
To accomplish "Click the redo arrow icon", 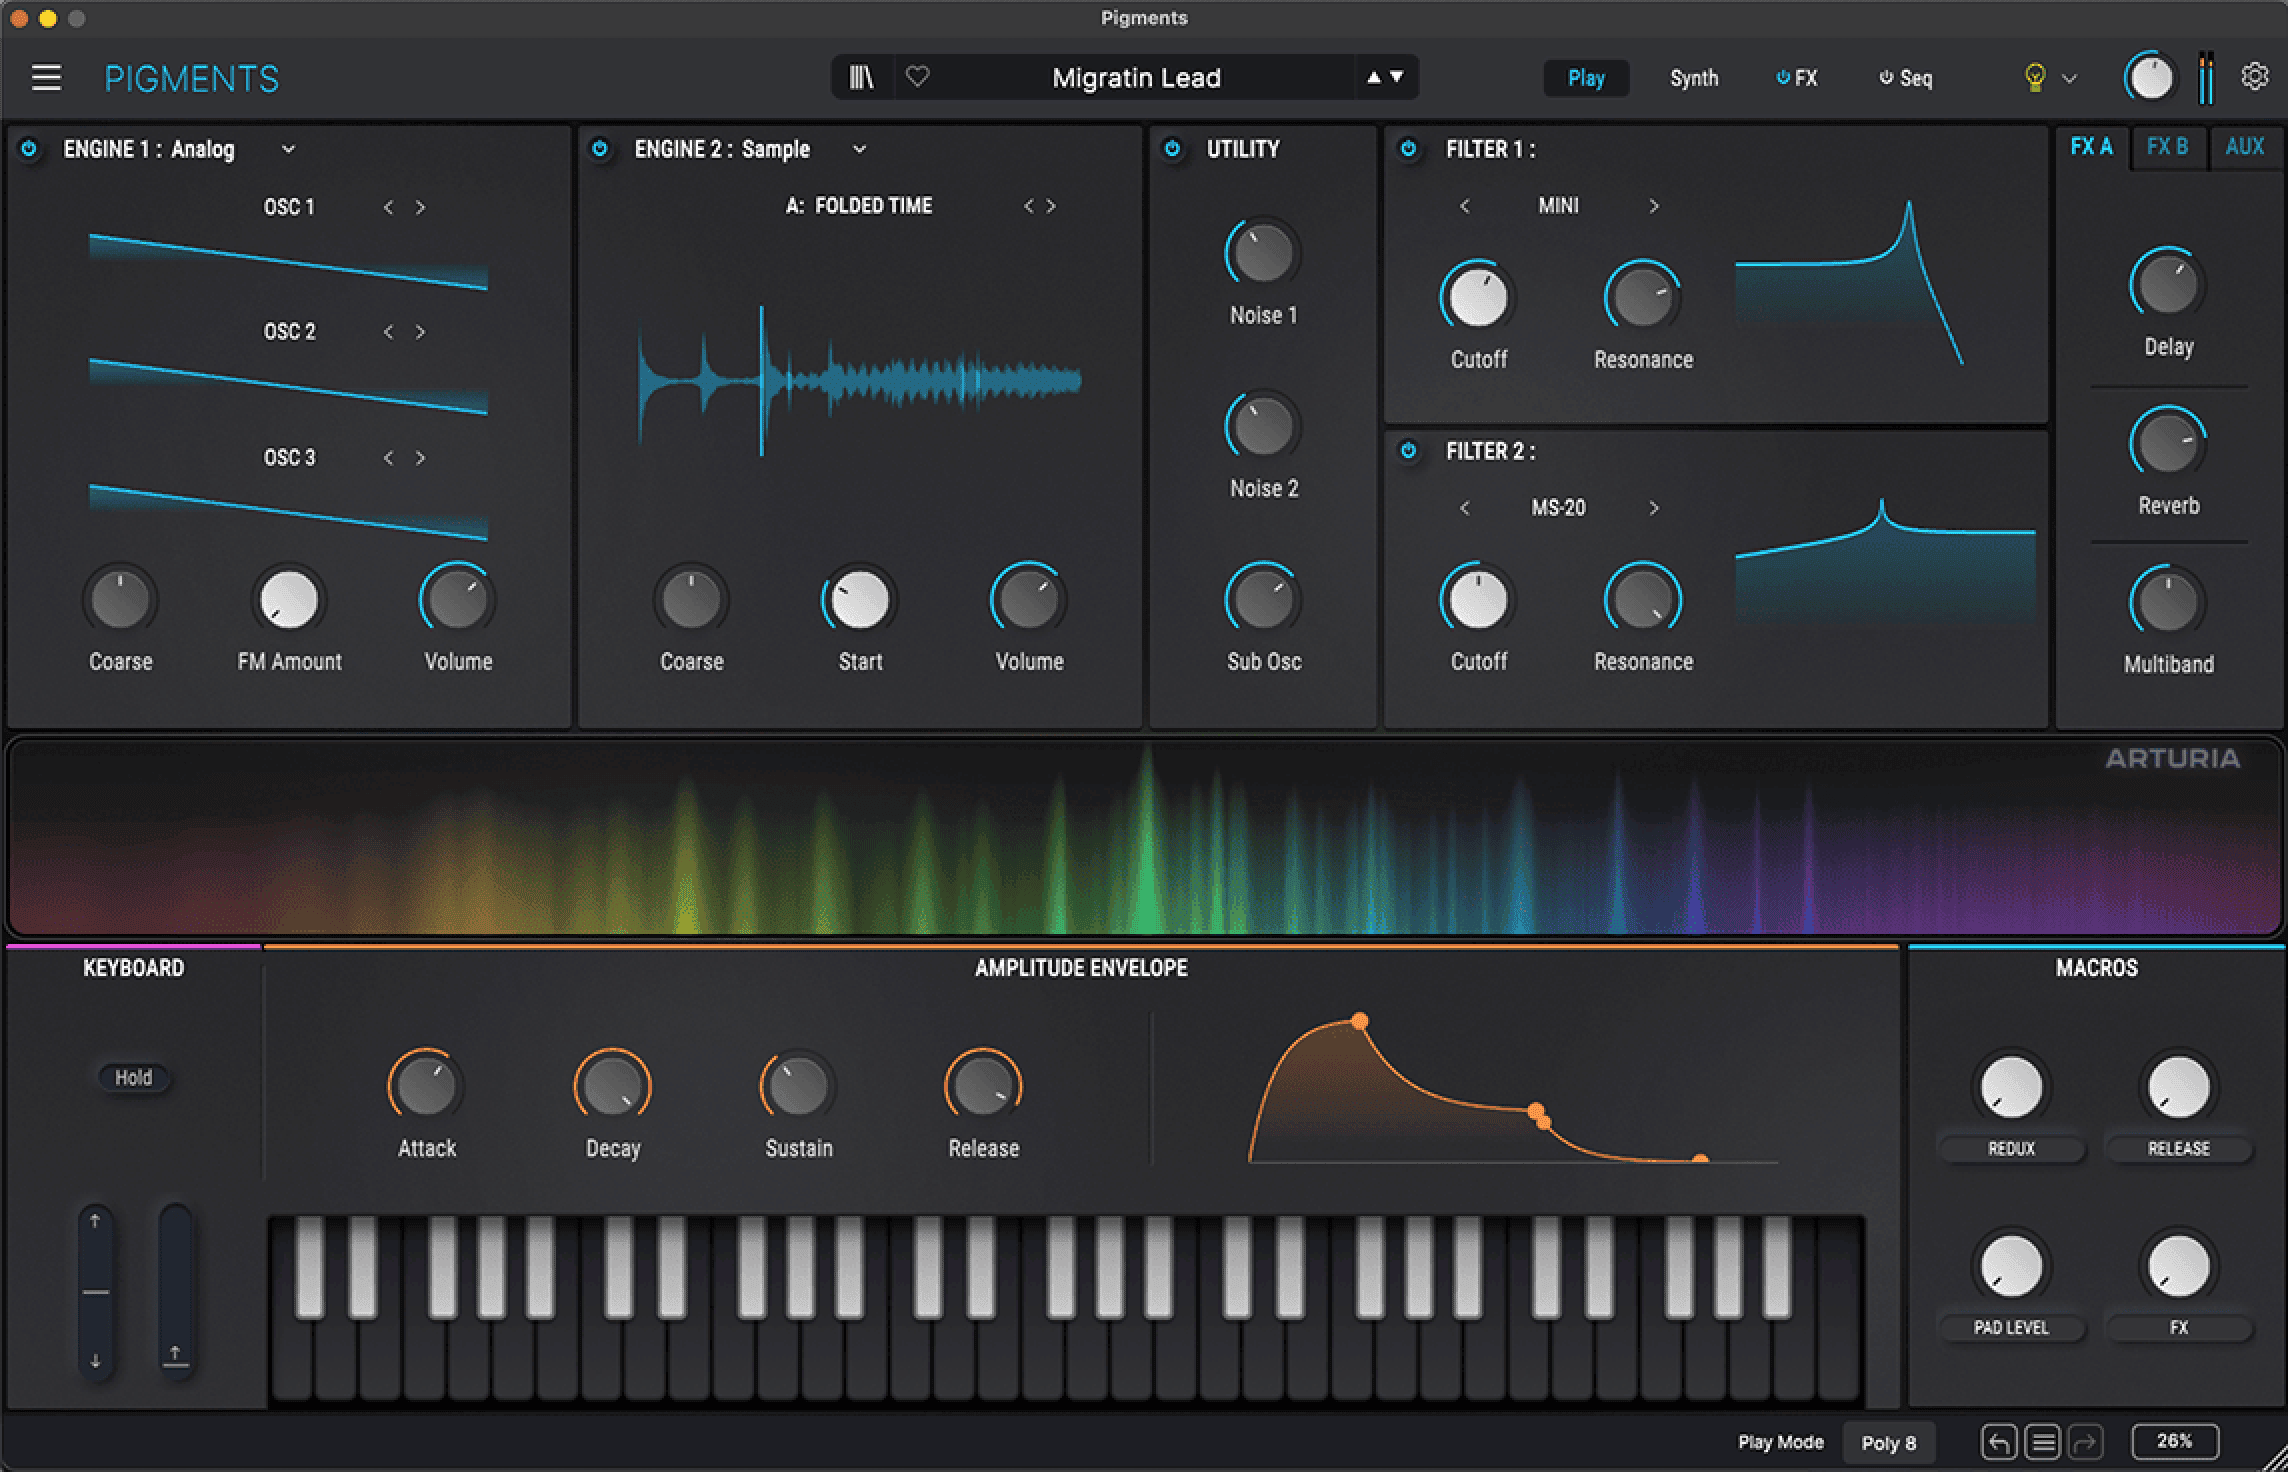I will point(2085,1442).
